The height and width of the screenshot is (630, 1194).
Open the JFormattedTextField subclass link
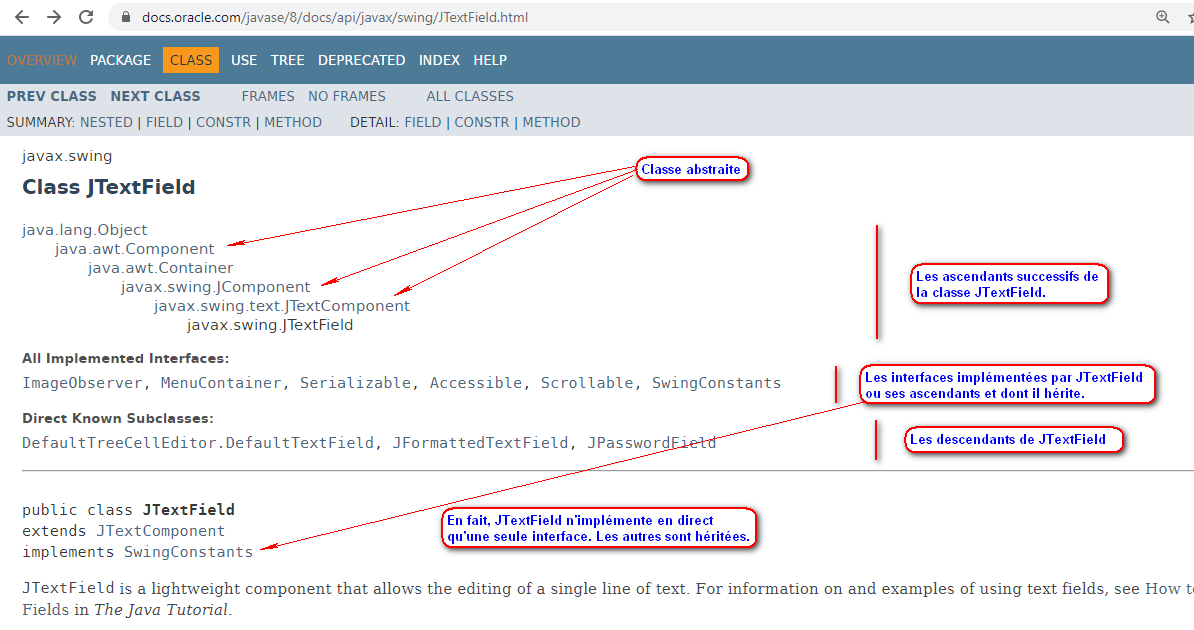pos(480,442)
